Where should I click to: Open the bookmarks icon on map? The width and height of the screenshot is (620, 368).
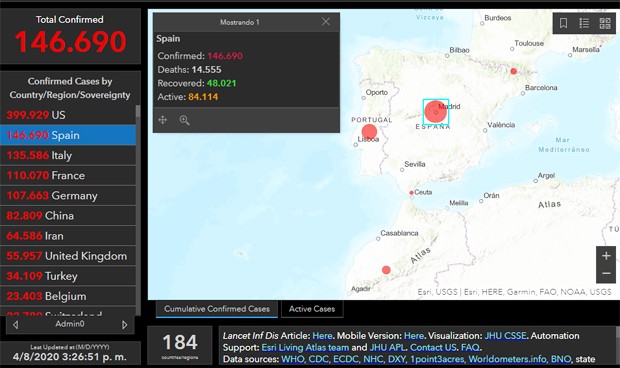coord(563,23)
